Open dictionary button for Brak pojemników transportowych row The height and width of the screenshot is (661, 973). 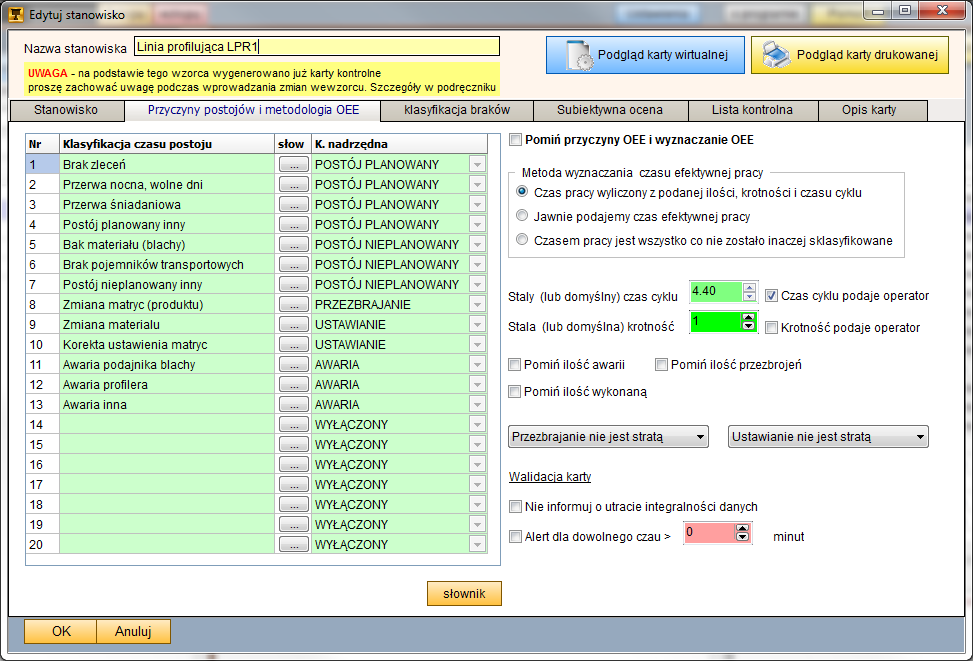click(294, 264)
